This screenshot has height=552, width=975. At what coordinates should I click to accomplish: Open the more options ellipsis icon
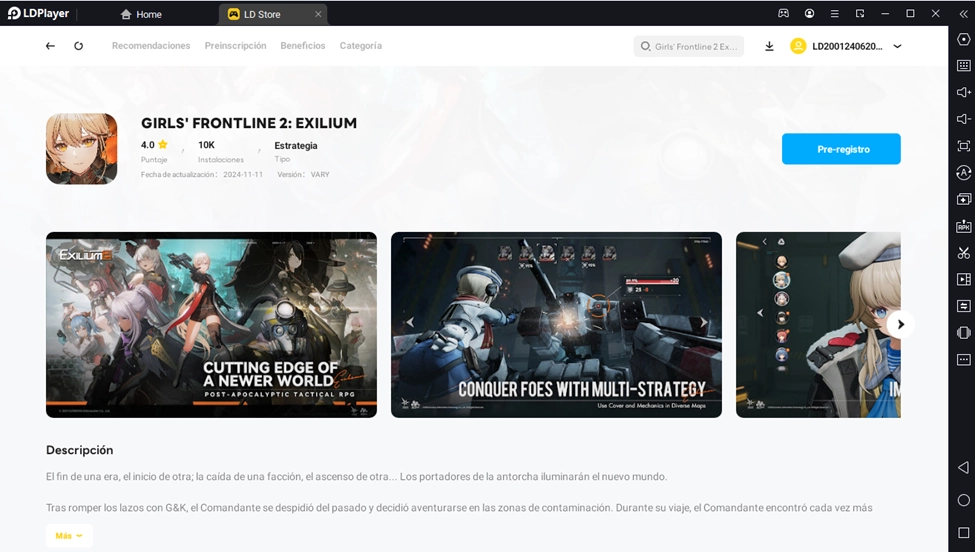pyautogui.click(x=964, y=360)
